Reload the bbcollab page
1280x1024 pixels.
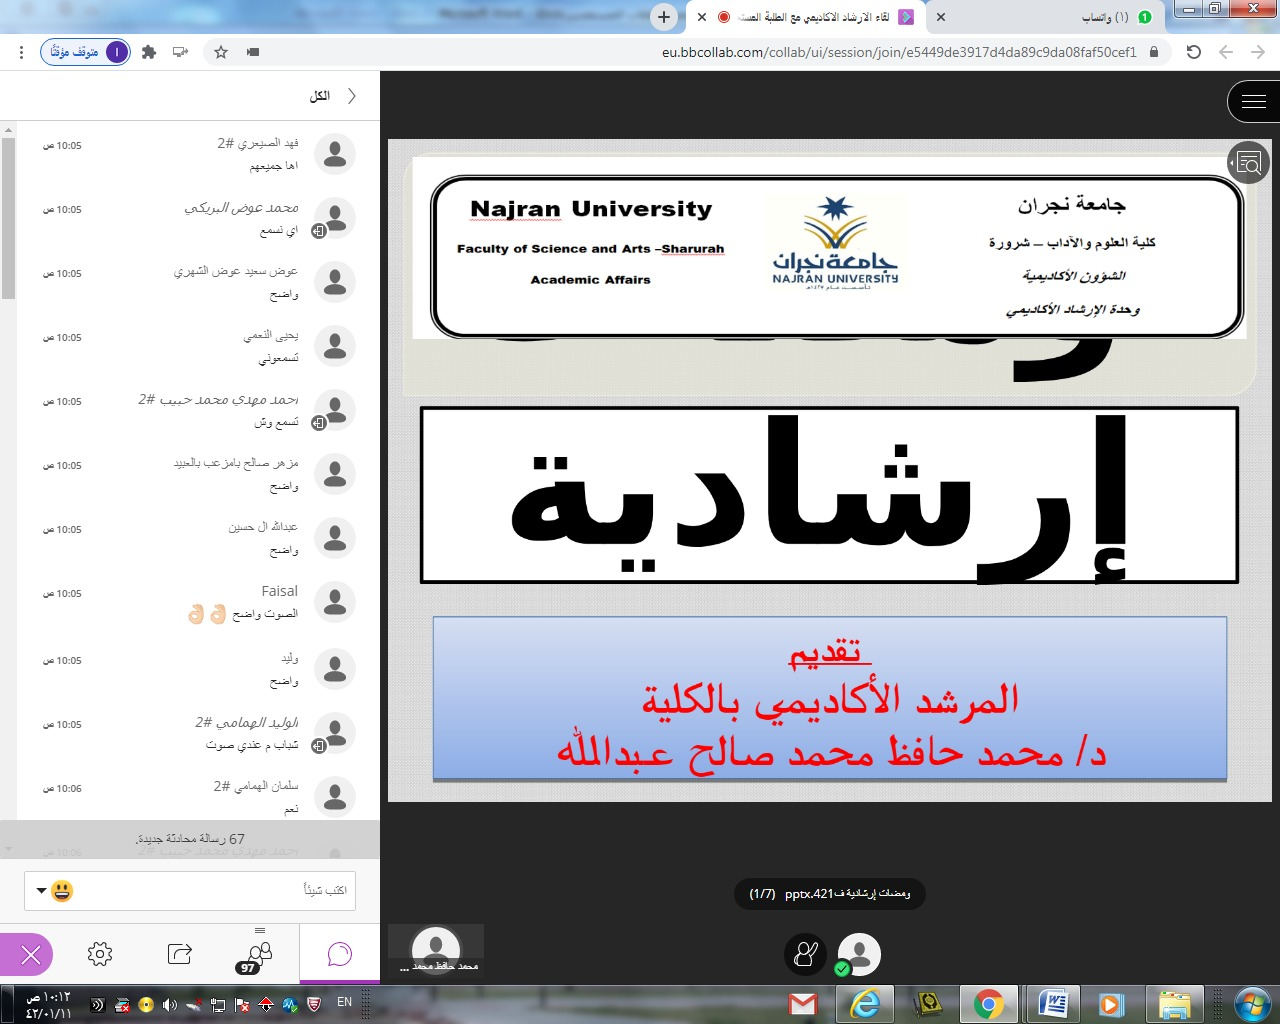pyautogui.click(x=1193, y=52)
